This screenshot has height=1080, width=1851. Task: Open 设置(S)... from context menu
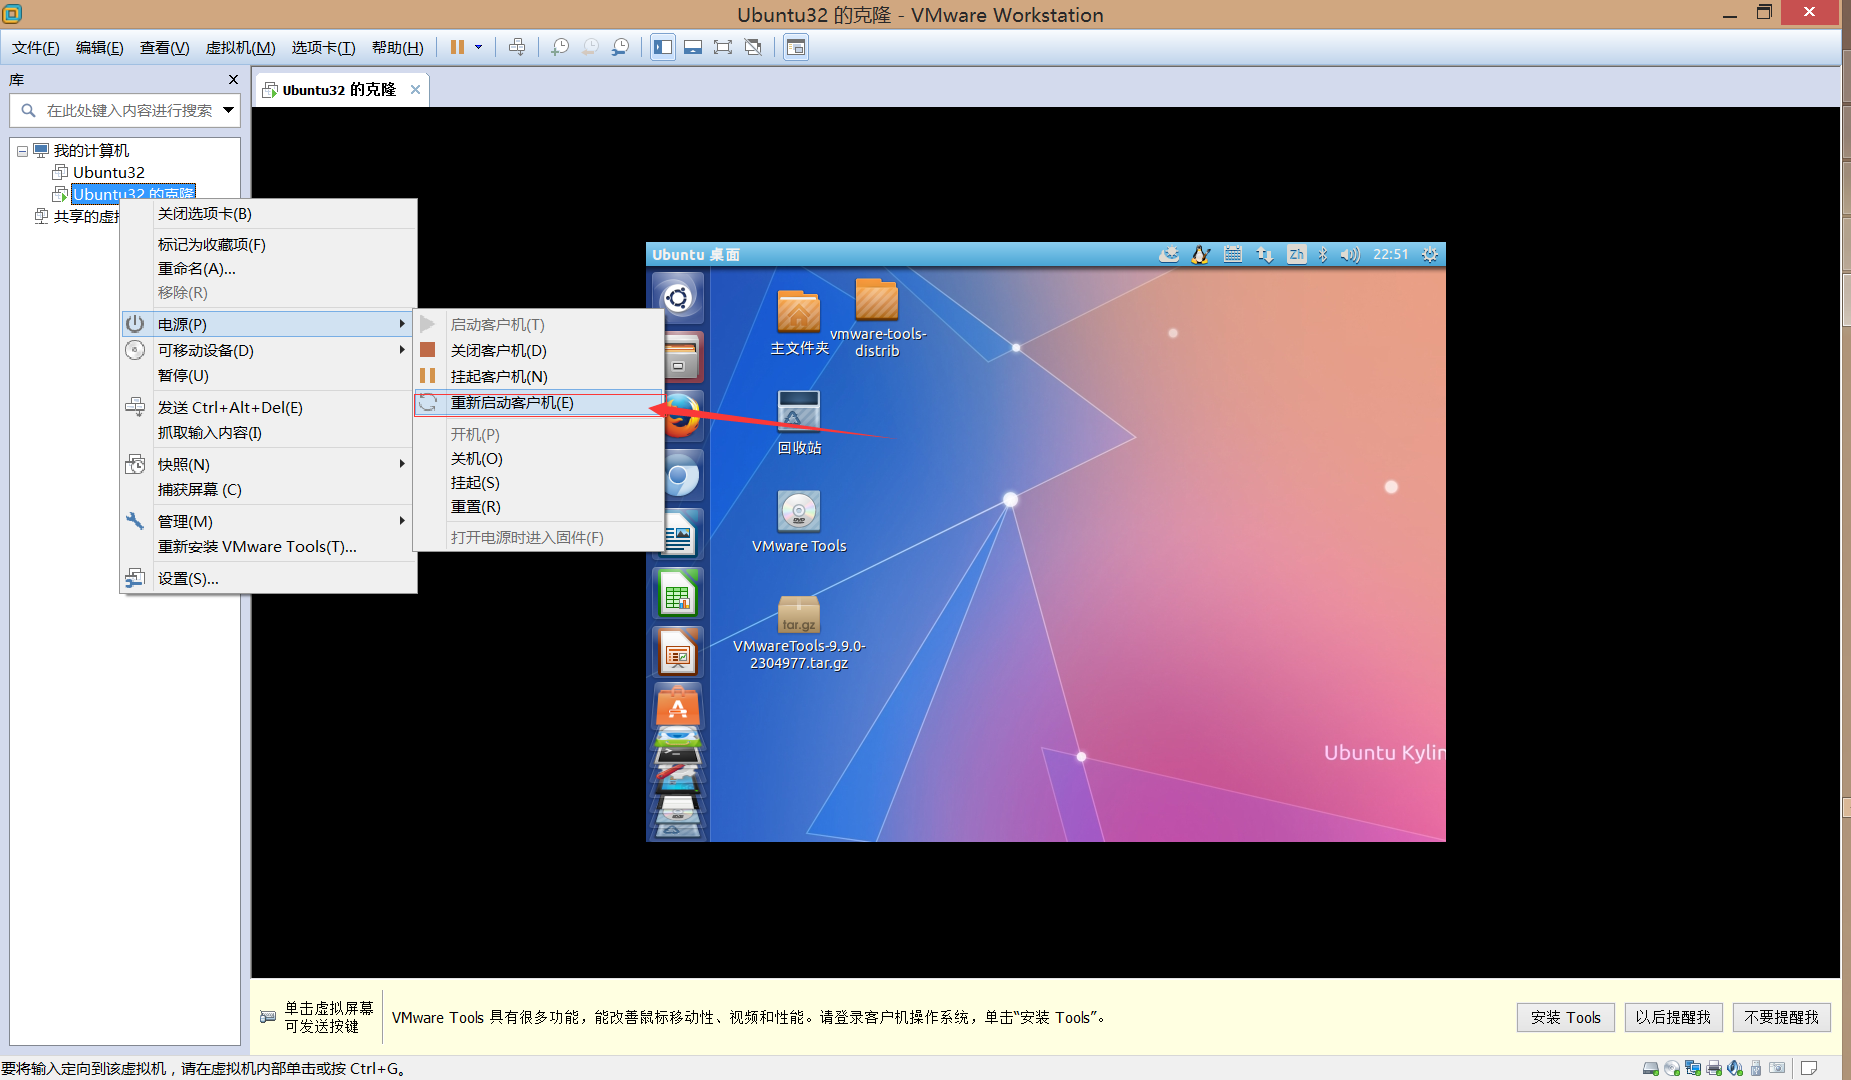pyautogui.click(x=268, y=579)
